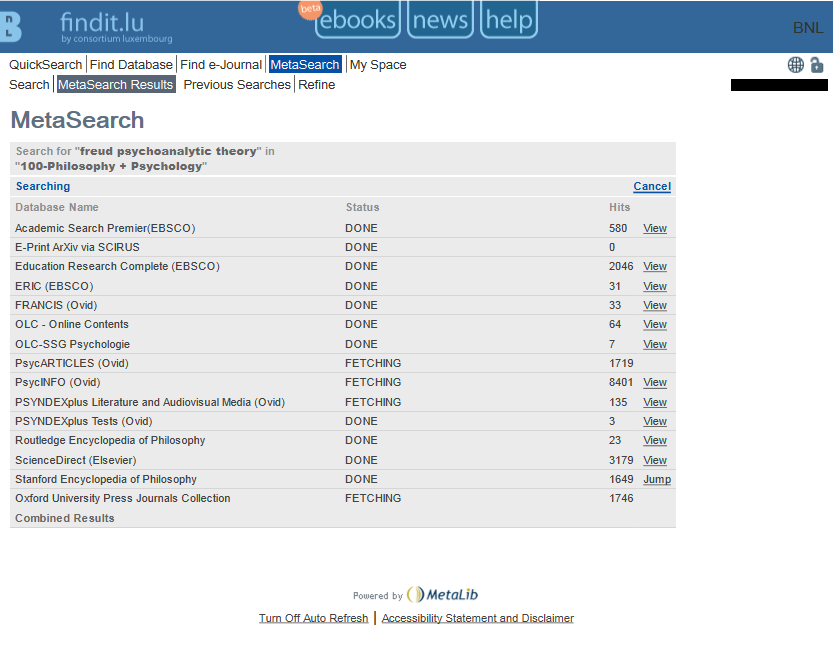Screen dimensions: 833x646
Task: Open the ebooks tab
Action: 358,20
